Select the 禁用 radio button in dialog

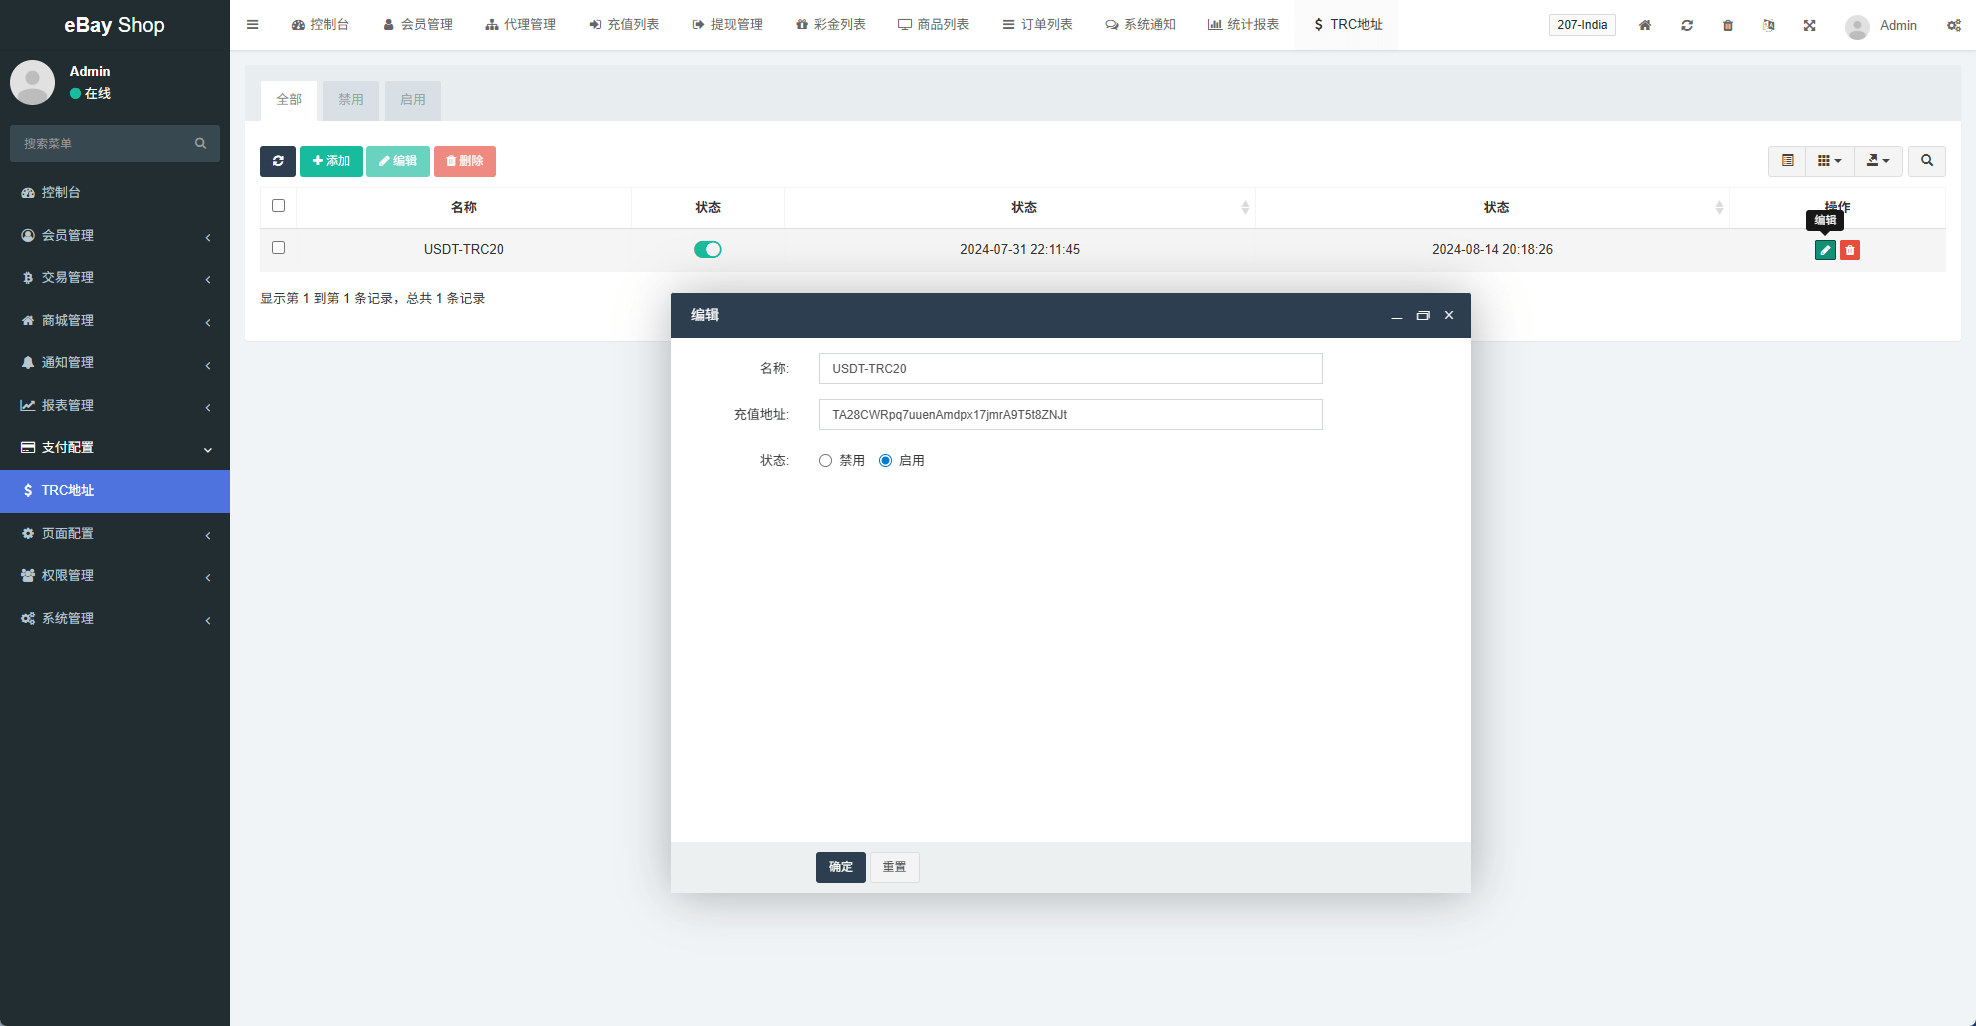click(825, 461)
